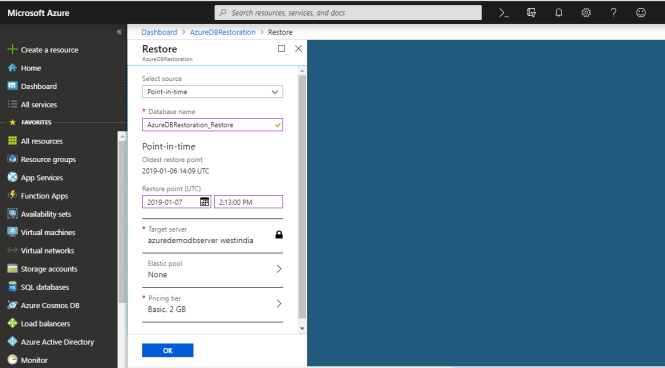Image resolution: width=665 pixels, height=368 pixels.
Task: Open the feedback smiley icon
Action: 641,13
